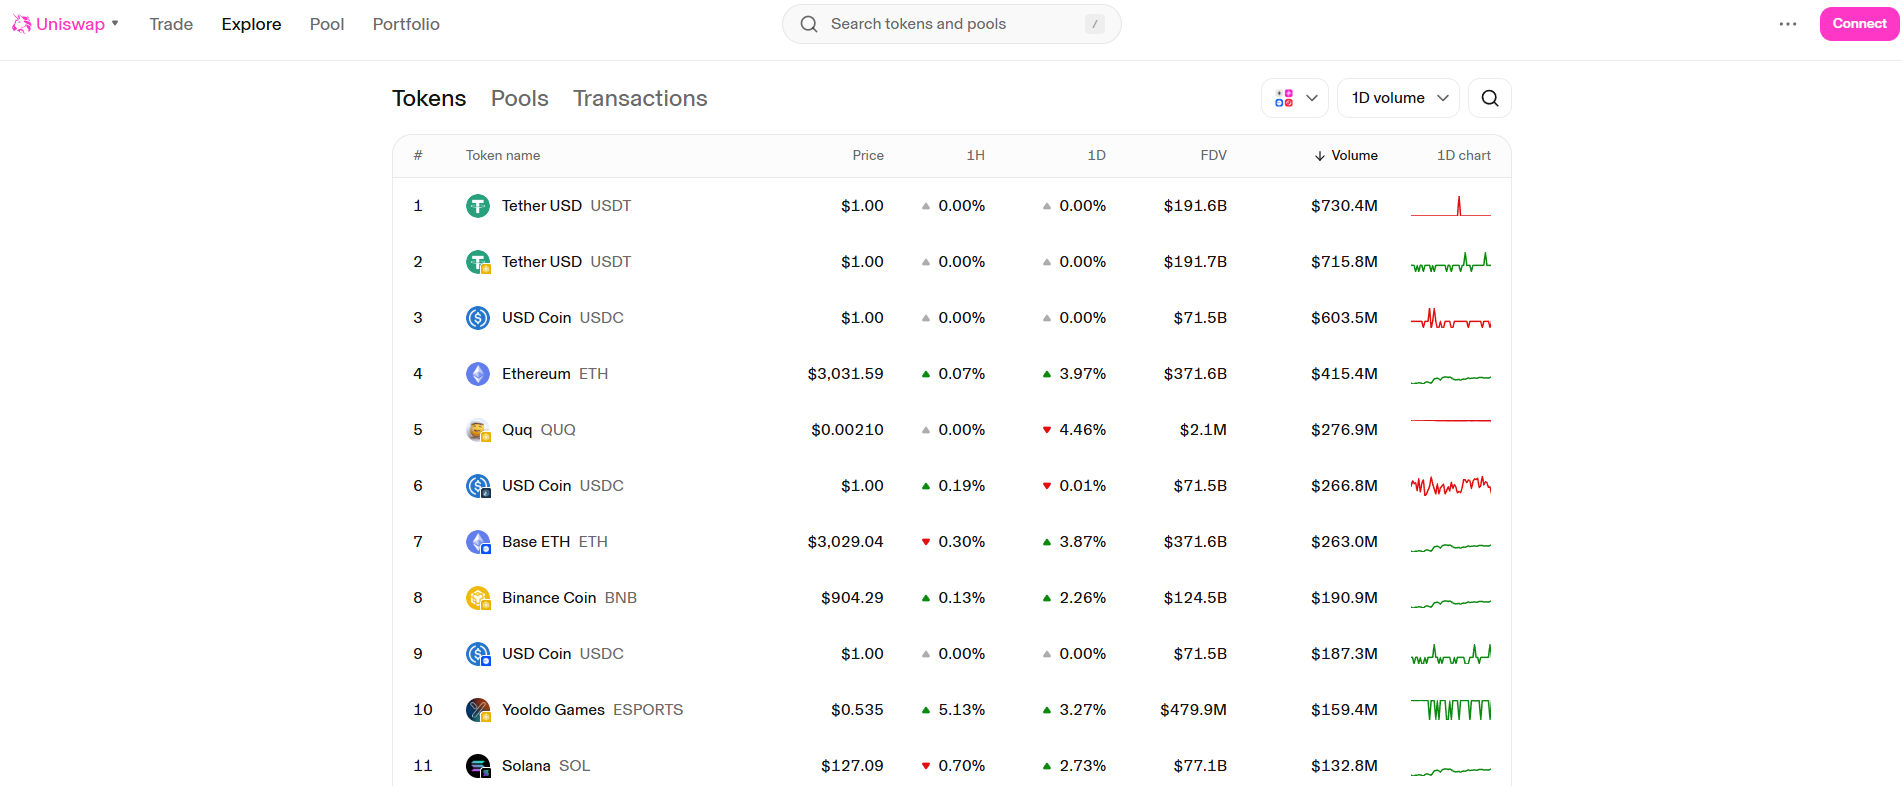This screenshot has width=1902, height=786.
Task: Expand the network filter dropdown
Action: click(1295, 98)
